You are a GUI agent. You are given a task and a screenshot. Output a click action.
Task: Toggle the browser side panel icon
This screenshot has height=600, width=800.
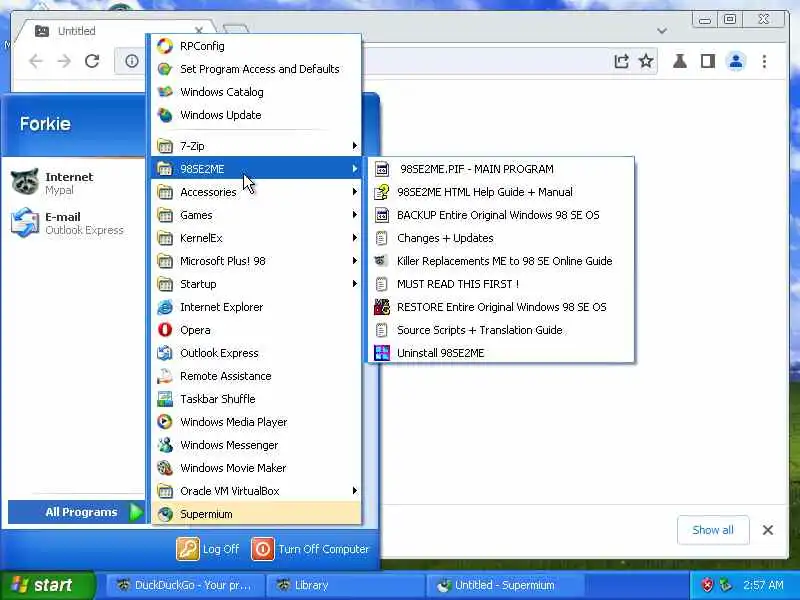pos(708,61)
